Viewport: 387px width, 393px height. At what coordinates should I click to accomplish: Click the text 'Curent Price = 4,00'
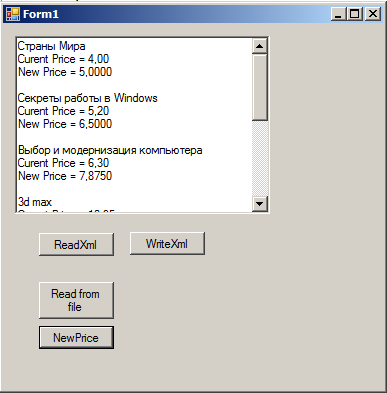(x=63, y=59)
